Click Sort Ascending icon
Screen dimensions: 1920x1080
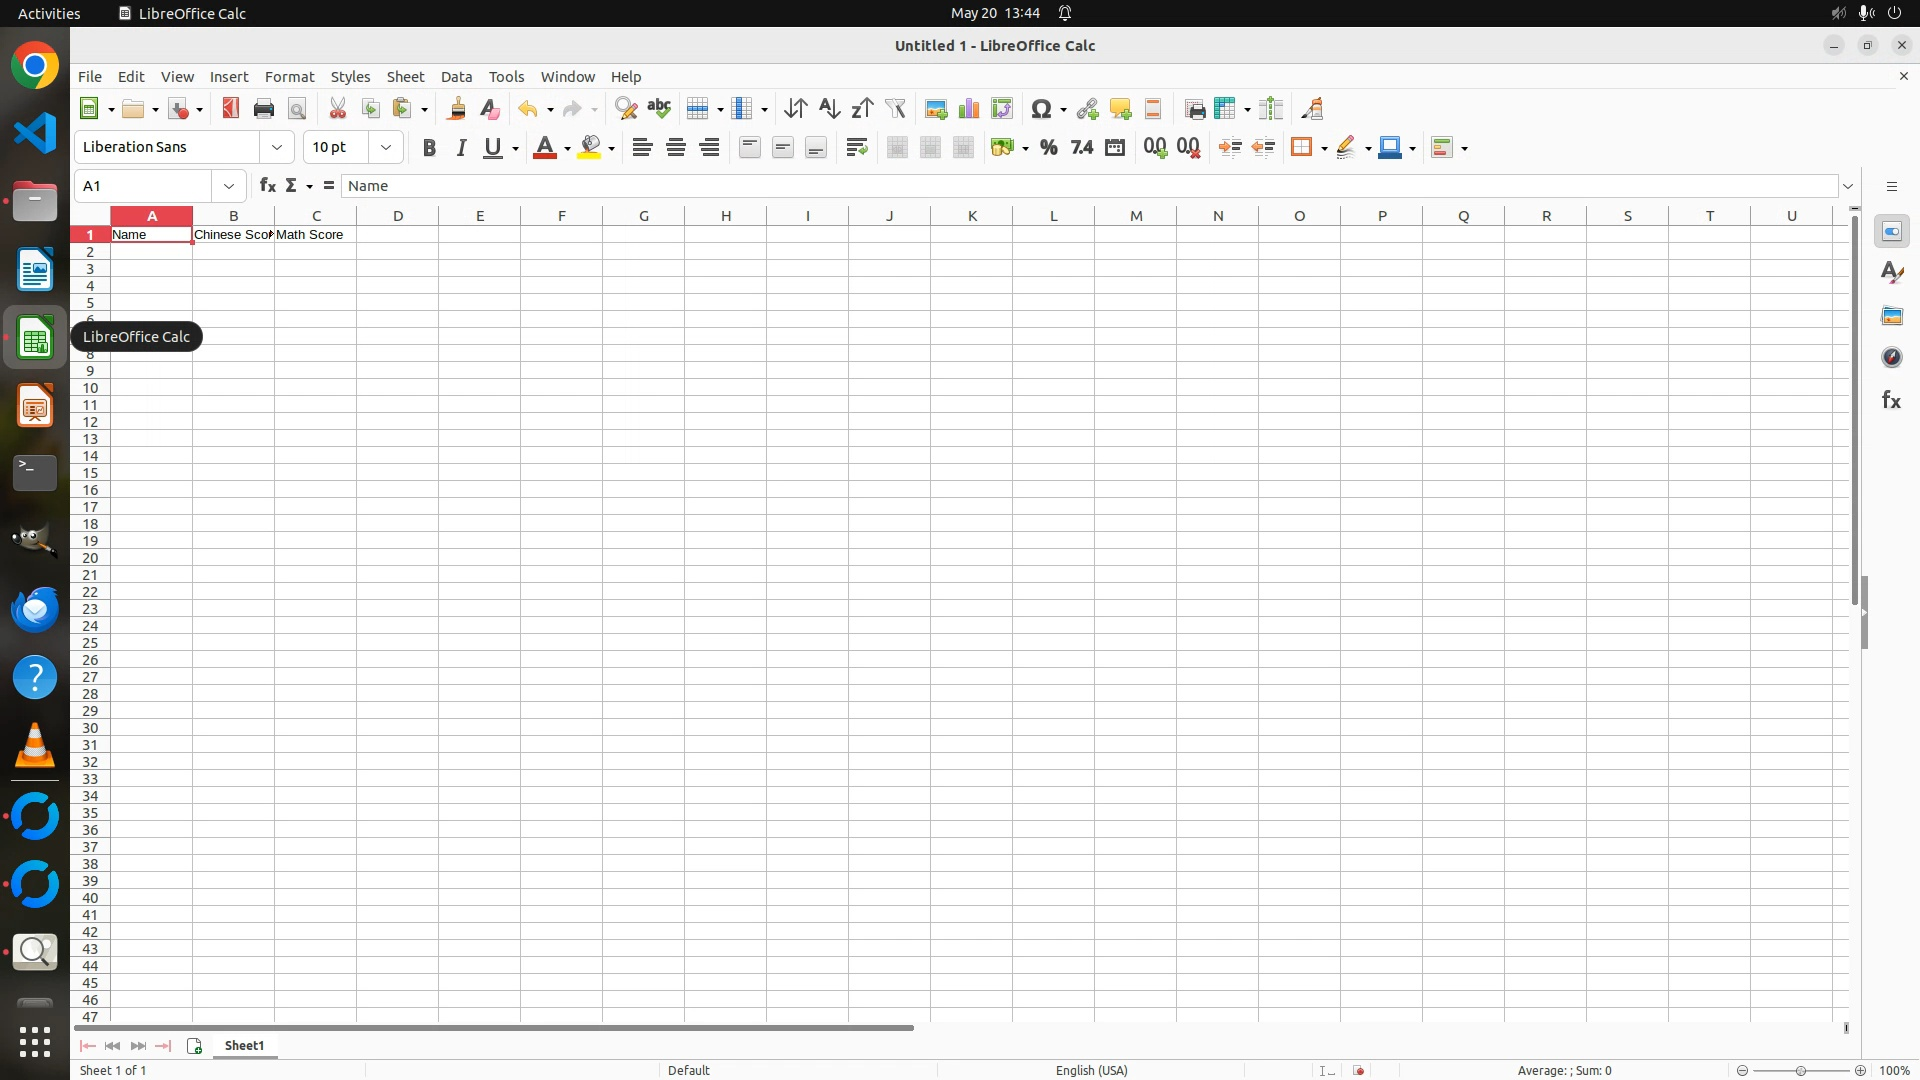coord(829,109)
